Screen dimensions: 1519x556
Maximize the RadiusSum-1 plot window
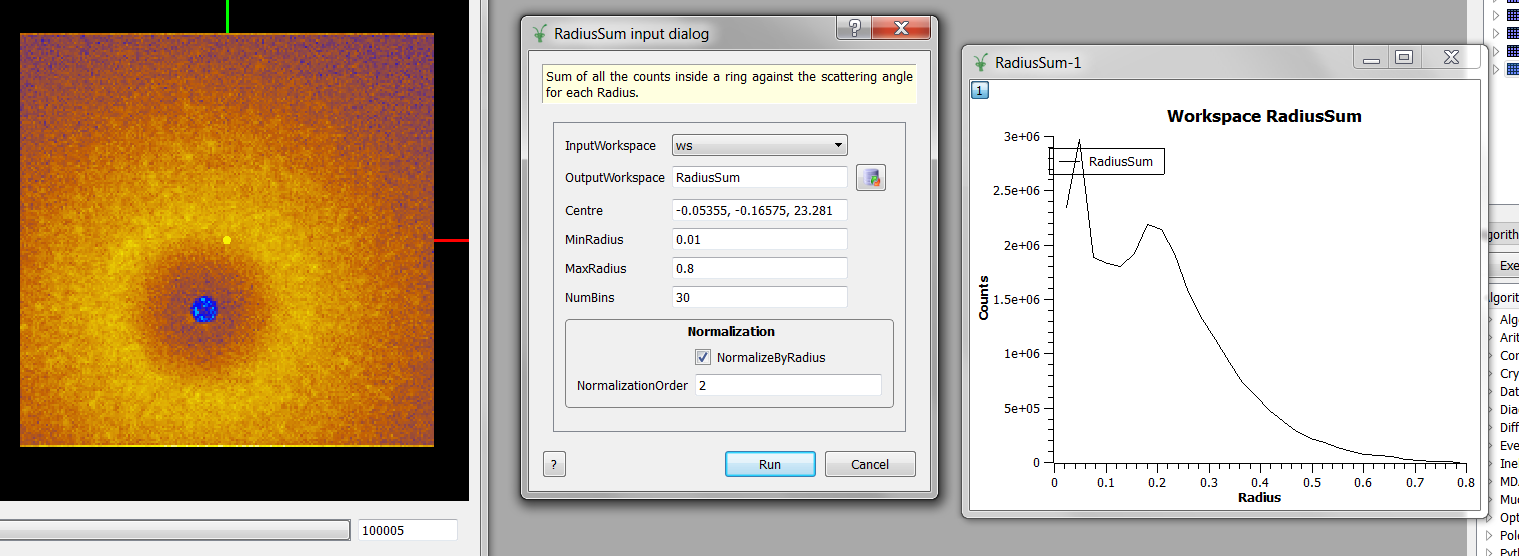[1403, 58]
